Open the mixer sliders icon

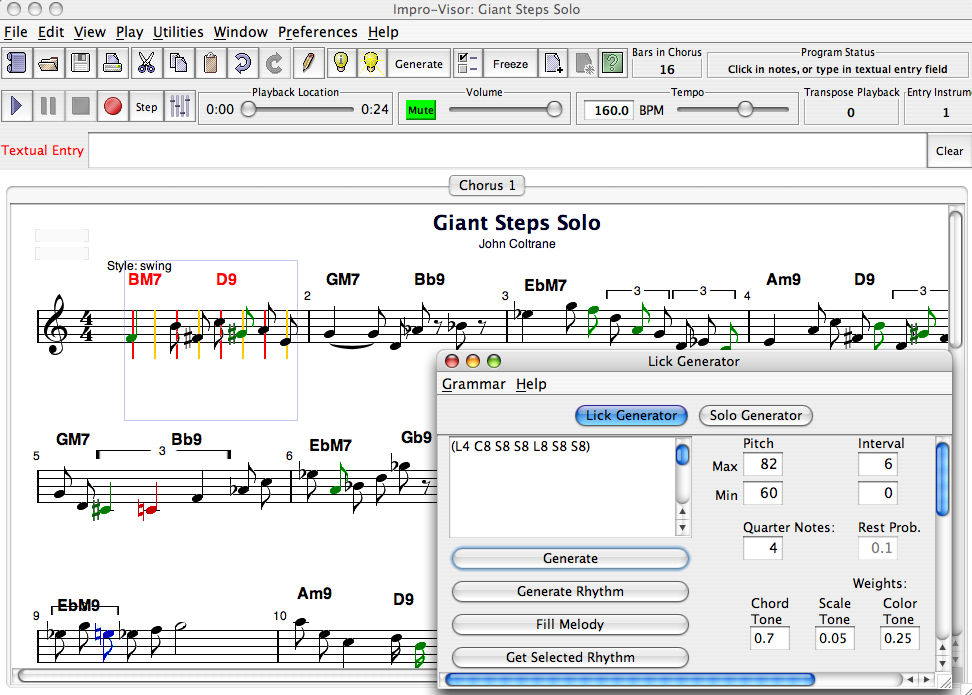tap(180, 107)
